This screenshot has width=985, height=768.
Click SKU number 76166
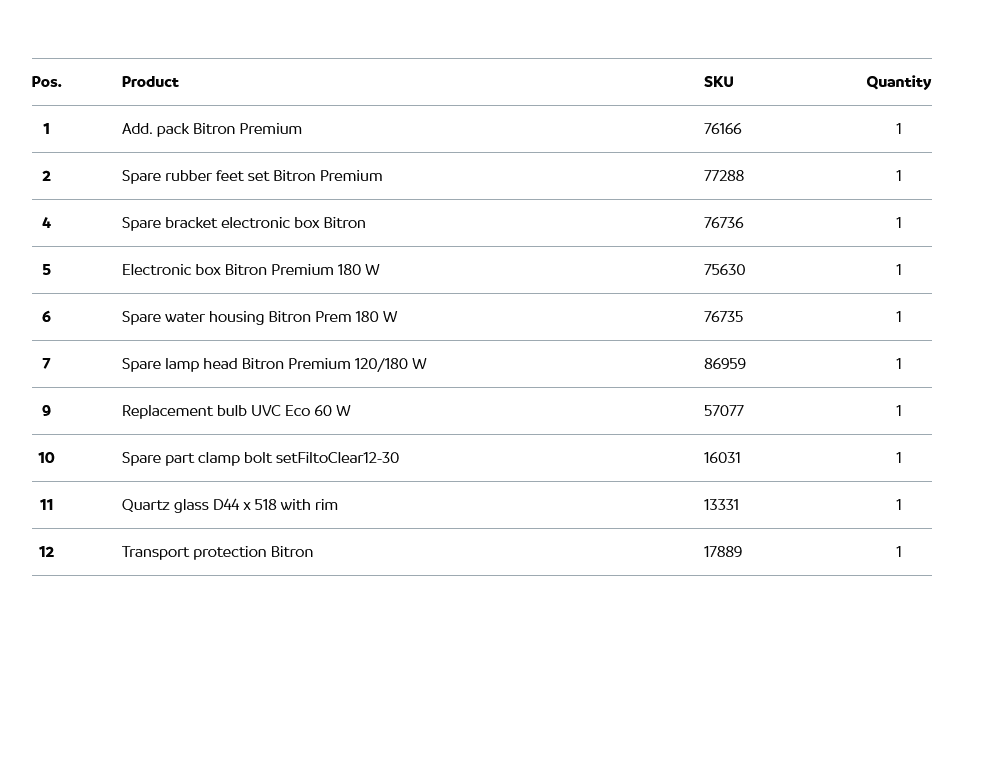click(x=722, y=129)
